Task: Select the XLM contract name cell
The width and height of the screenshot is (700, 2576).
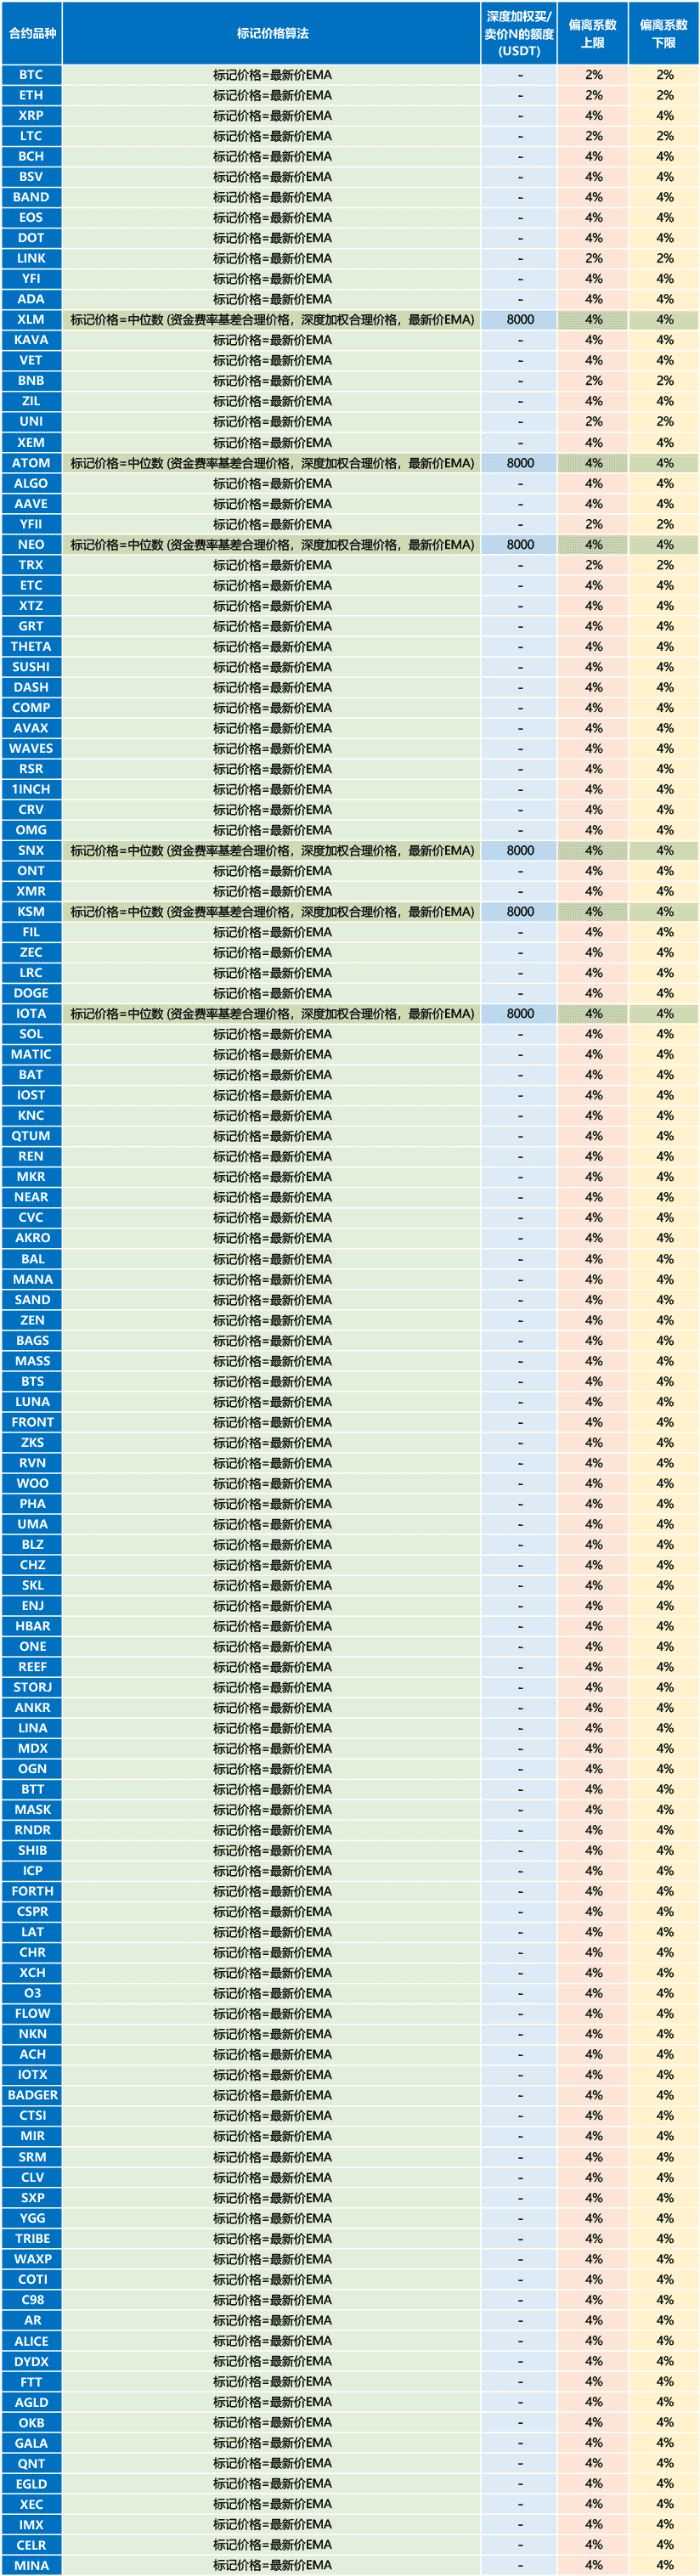Action: 31,320
